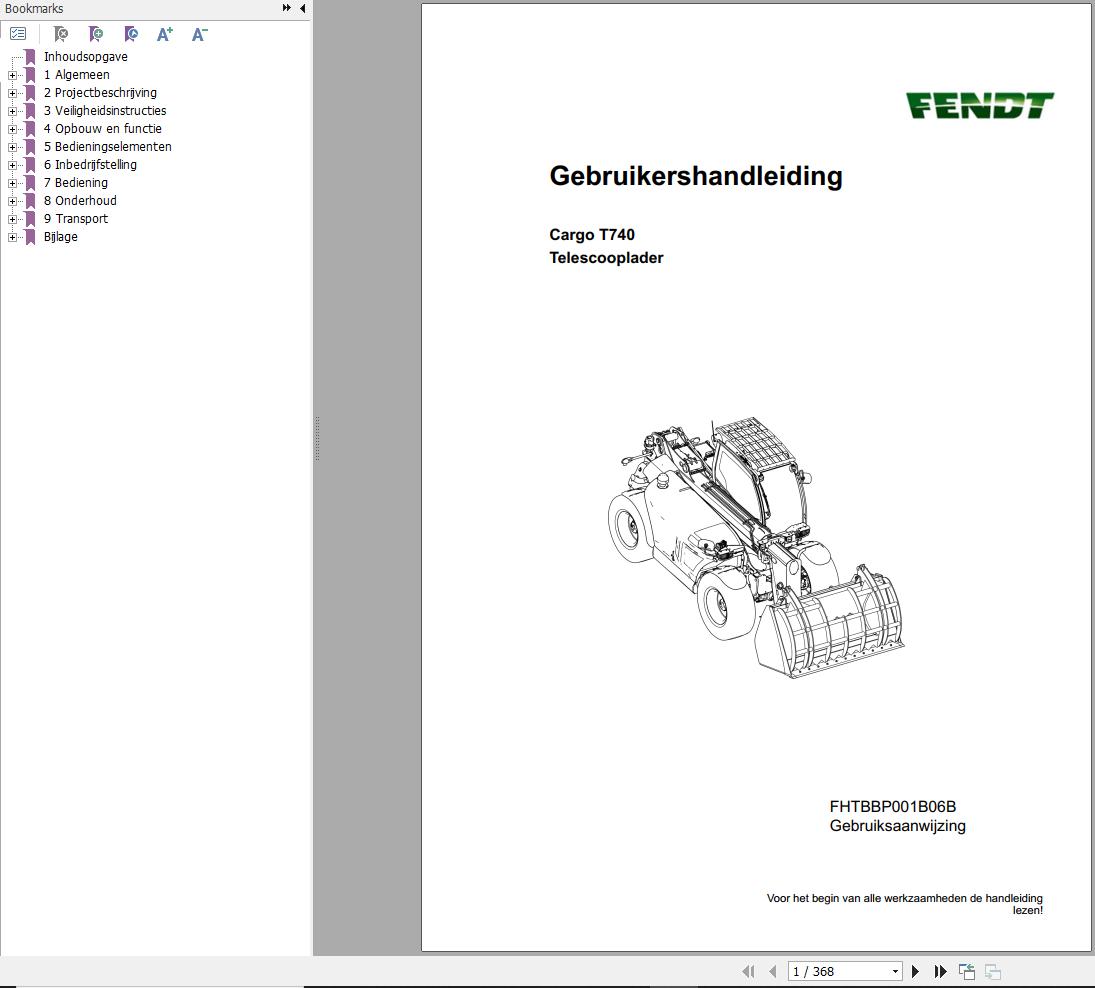The image size is (1095, 988).
Task: Go to the last page
Action: click(x=941, y=971)
